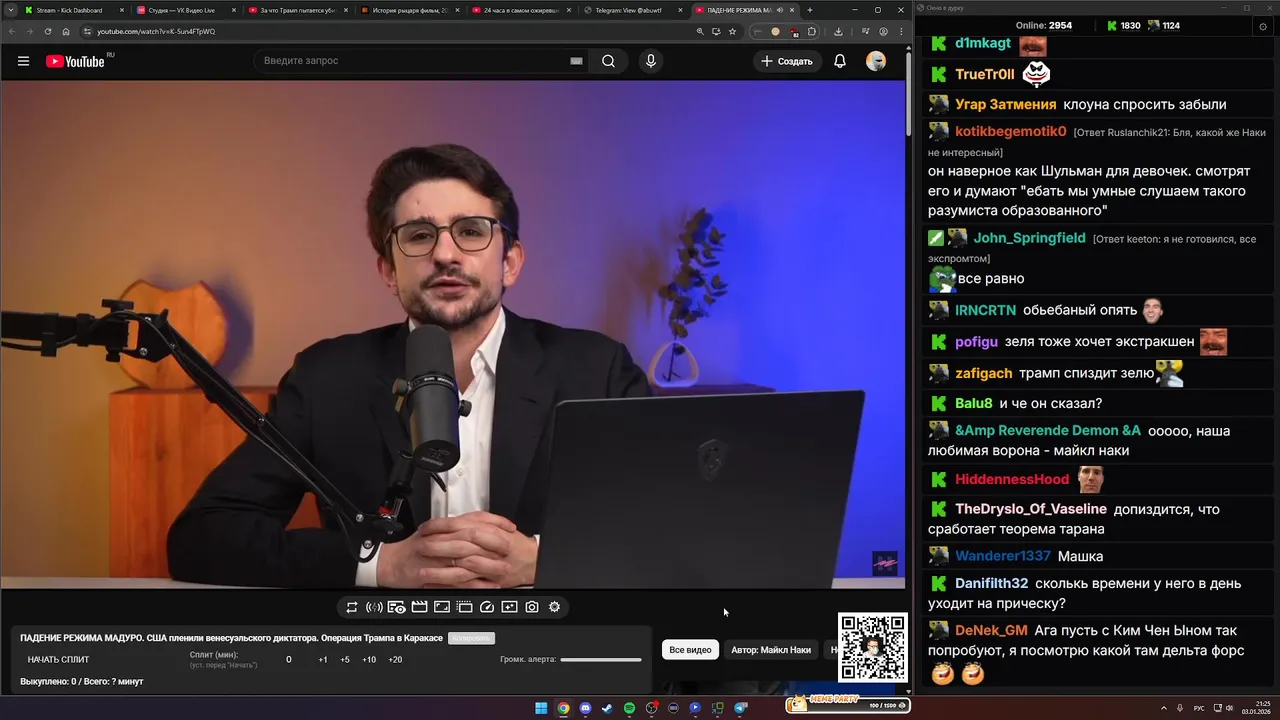This screenshot has width=1280, height=720.
Task: Switch to Студия — VK Видео Live tab
Action: pyautogui.click(x=186, y=10)
